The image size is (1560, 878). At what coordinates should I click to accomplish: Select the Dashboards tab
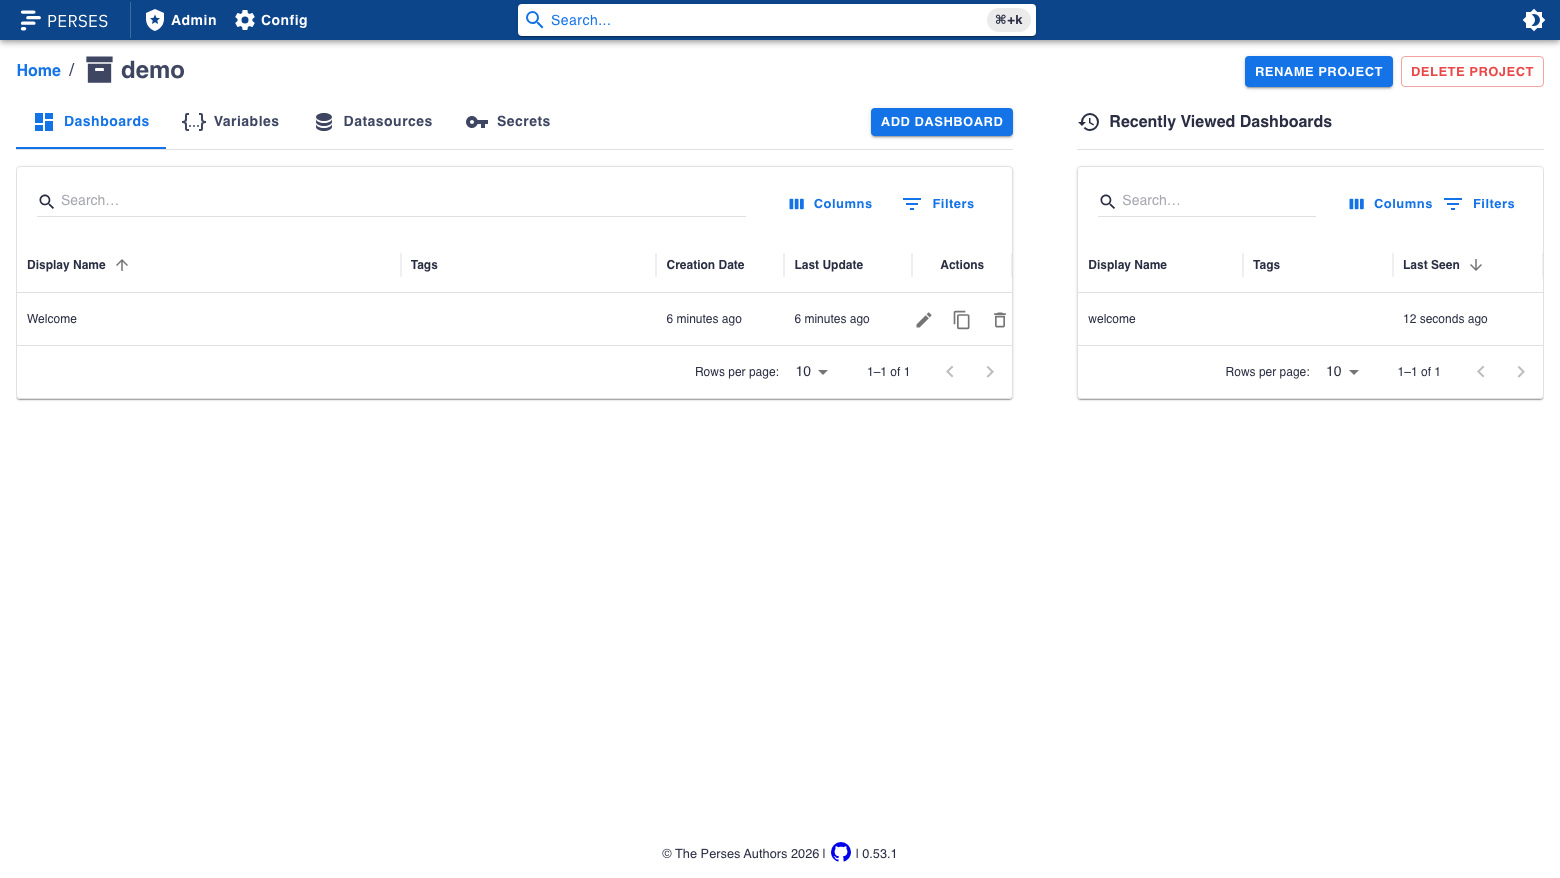[91, 122]
